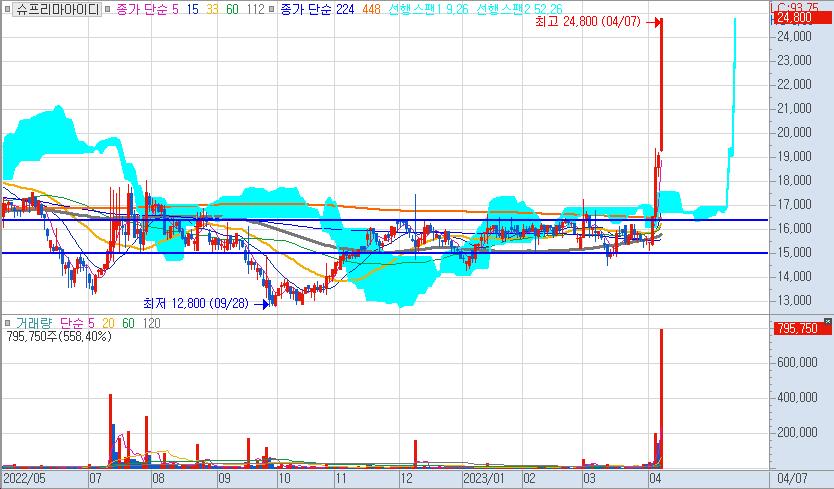The width and height of the screenshot is (834, 489).
Task: Click the 2023/01 date axis label
Action: 485,478
